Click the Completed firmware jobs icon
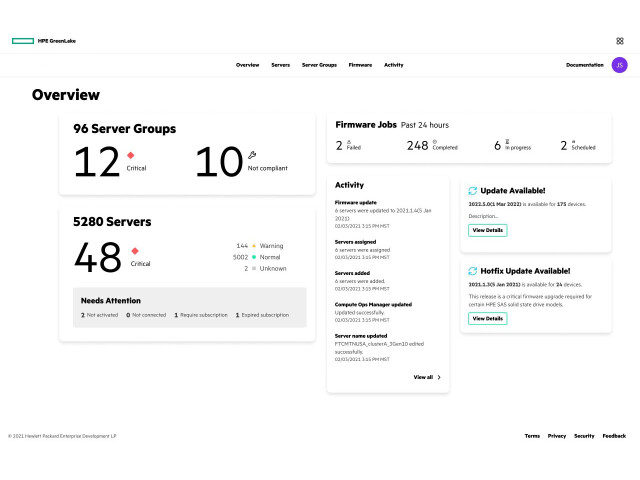Image resolution: width=640 pixels, height=480 pixels. [434, 142]
